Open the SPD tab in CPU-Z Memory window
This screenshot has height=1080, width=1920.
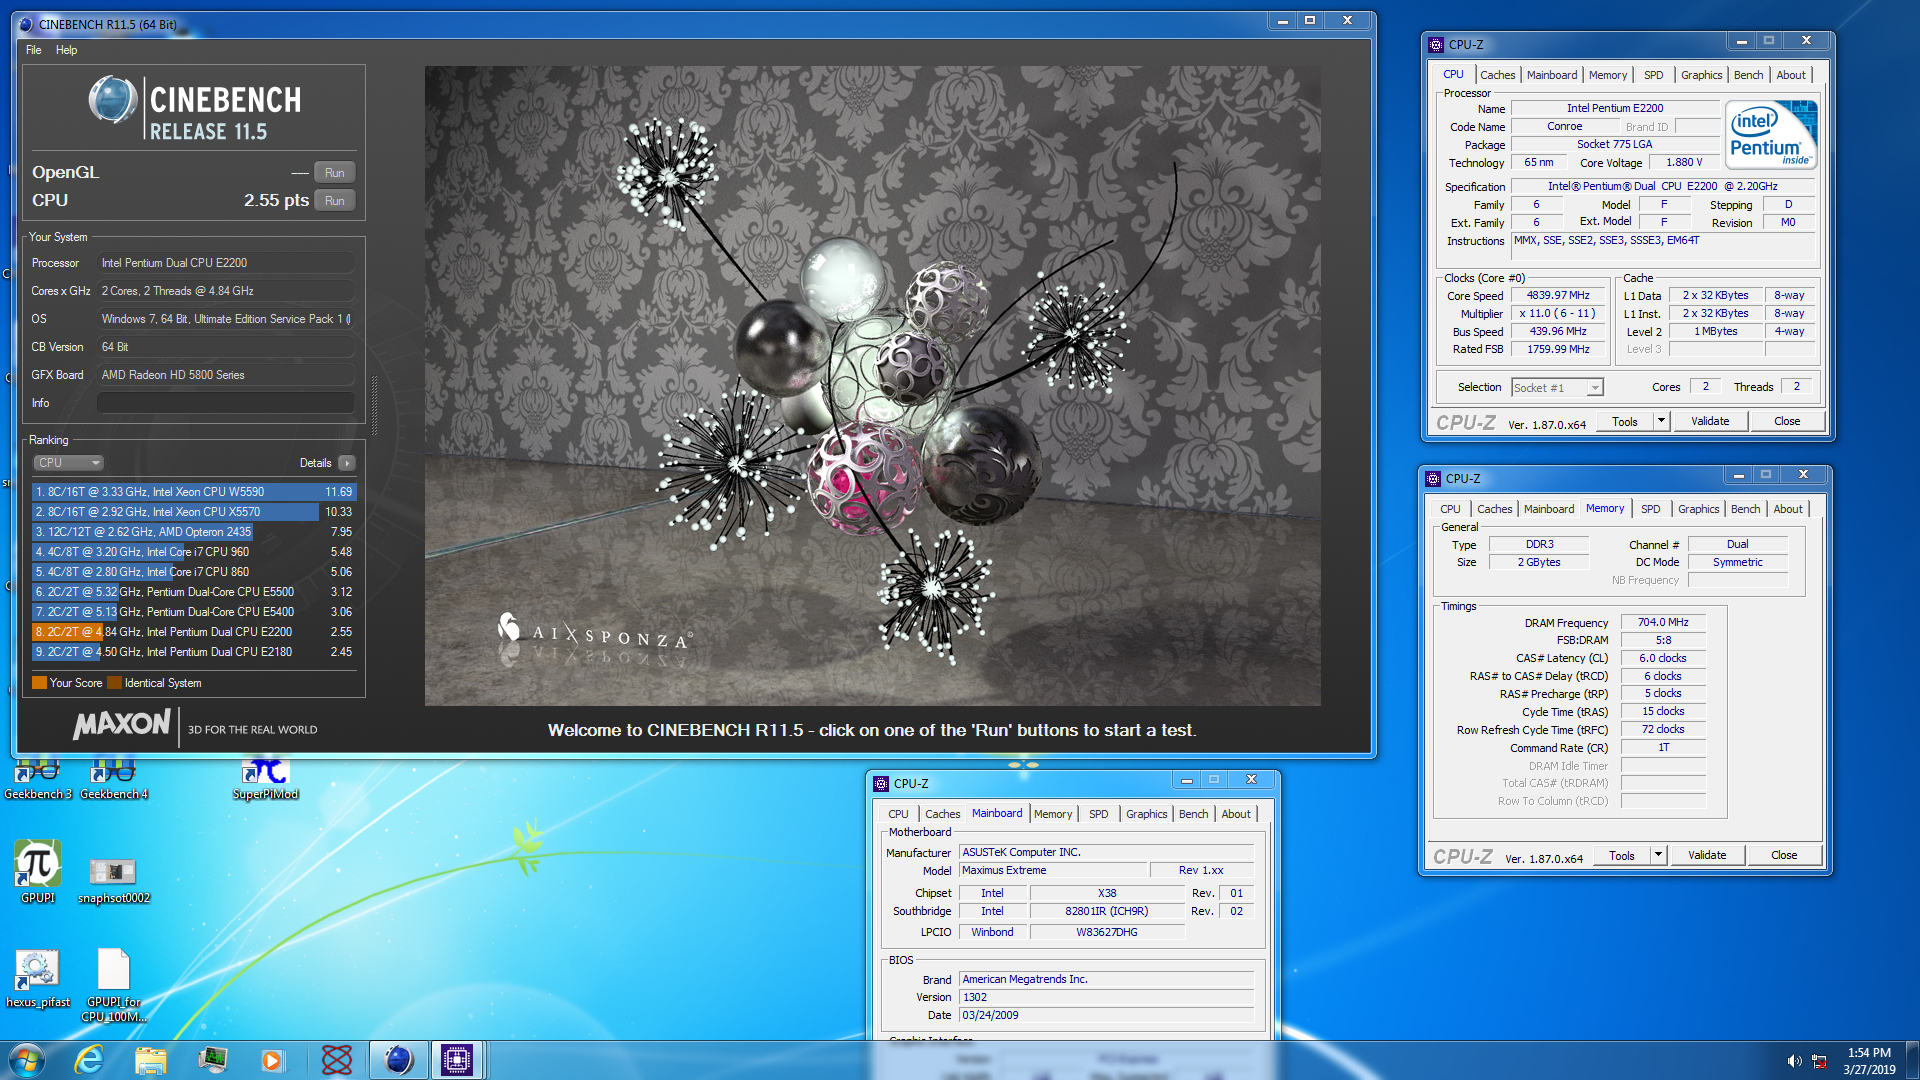[1650, 509]
